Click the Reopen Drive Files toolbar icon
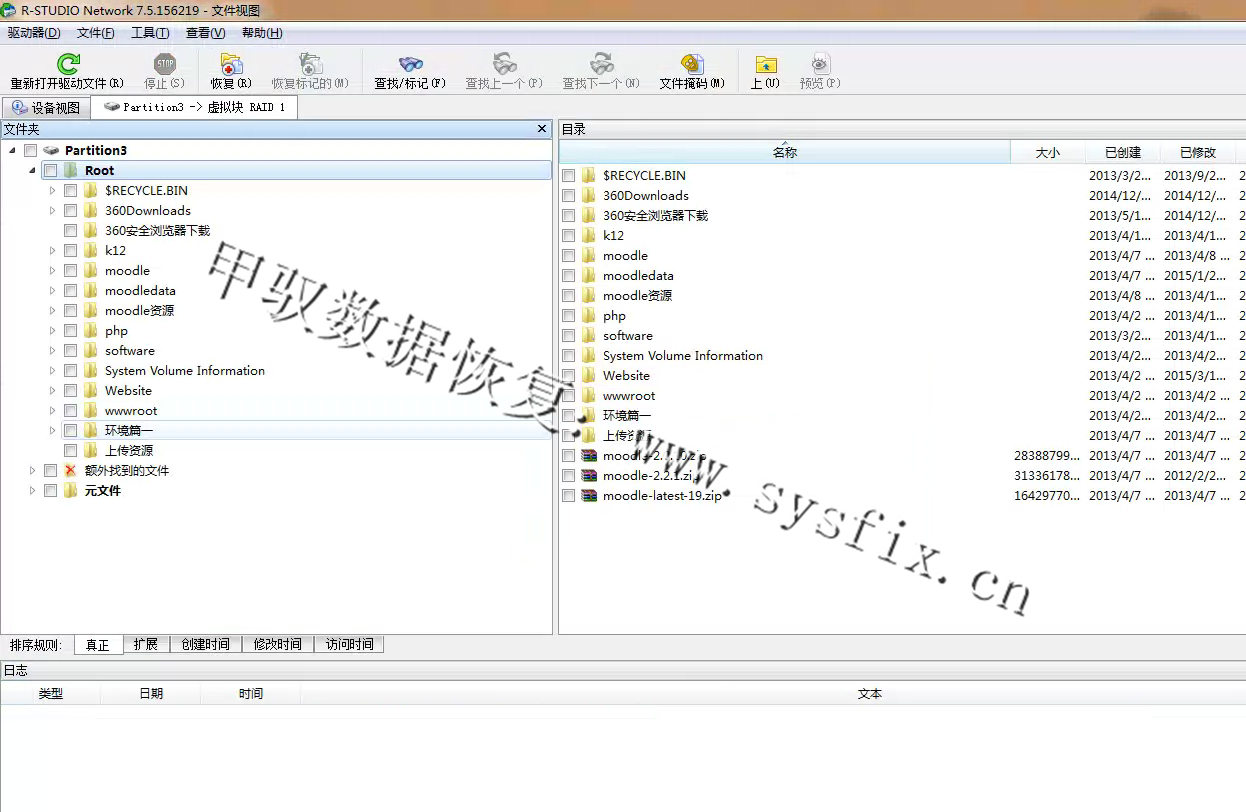1246x812 pixels. [x=68, y=64]
